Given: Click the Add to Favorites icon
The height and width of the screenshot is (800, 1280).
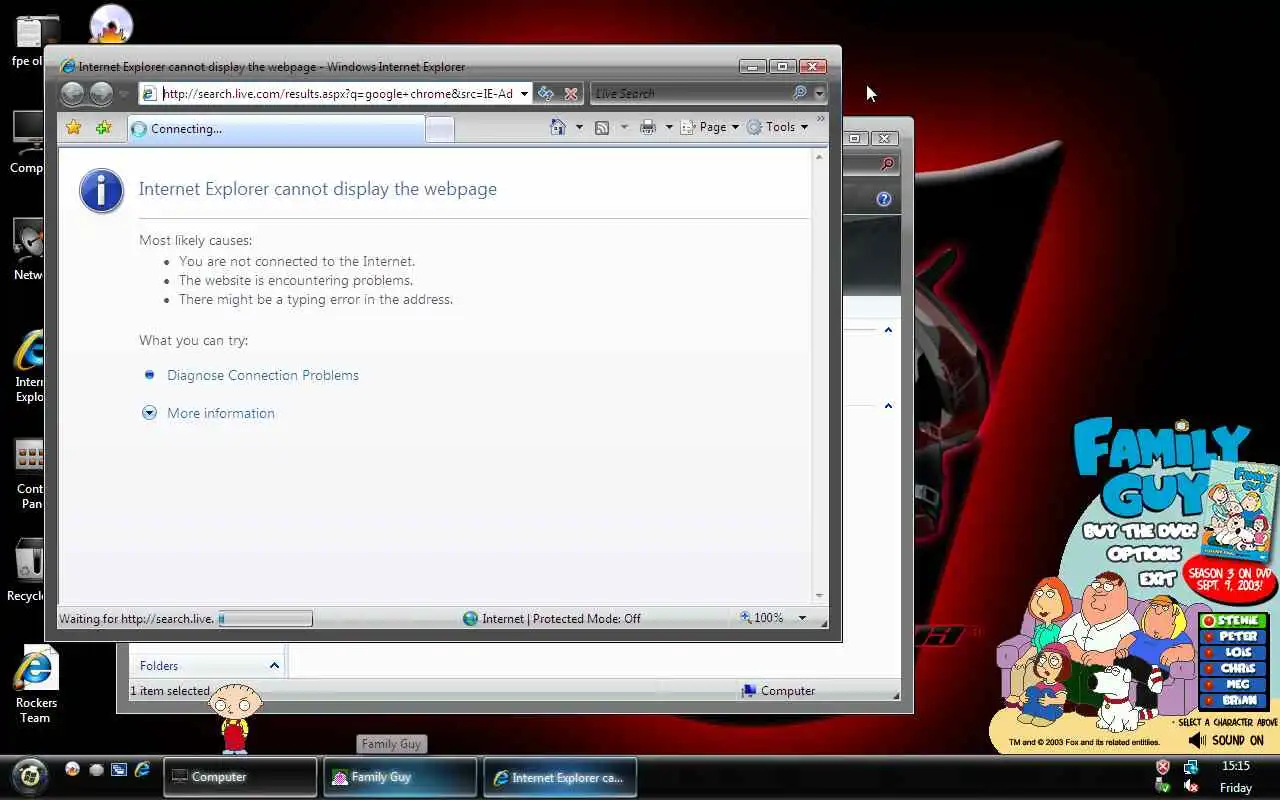Looking at the screenshot, I should click(103, 127).
